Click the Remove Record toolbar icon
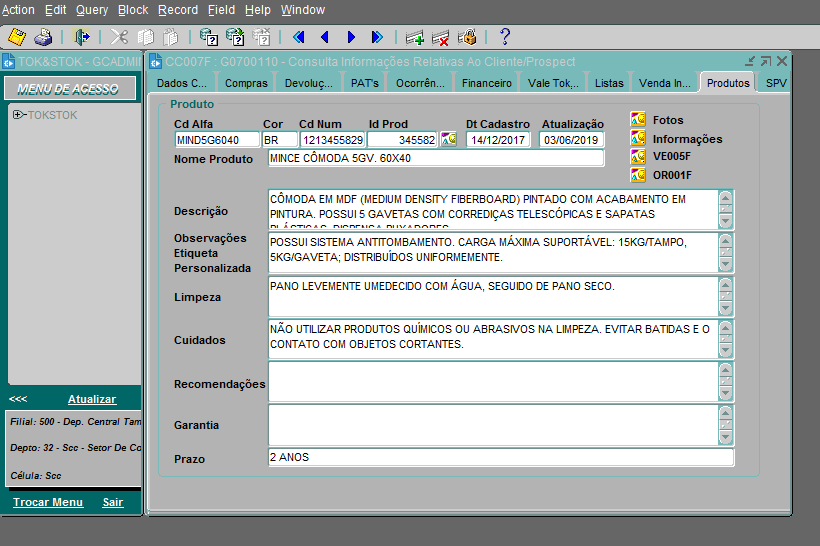The width and height of the screenshot is (820, 546). pyautogui.click(x=440, y=37)
